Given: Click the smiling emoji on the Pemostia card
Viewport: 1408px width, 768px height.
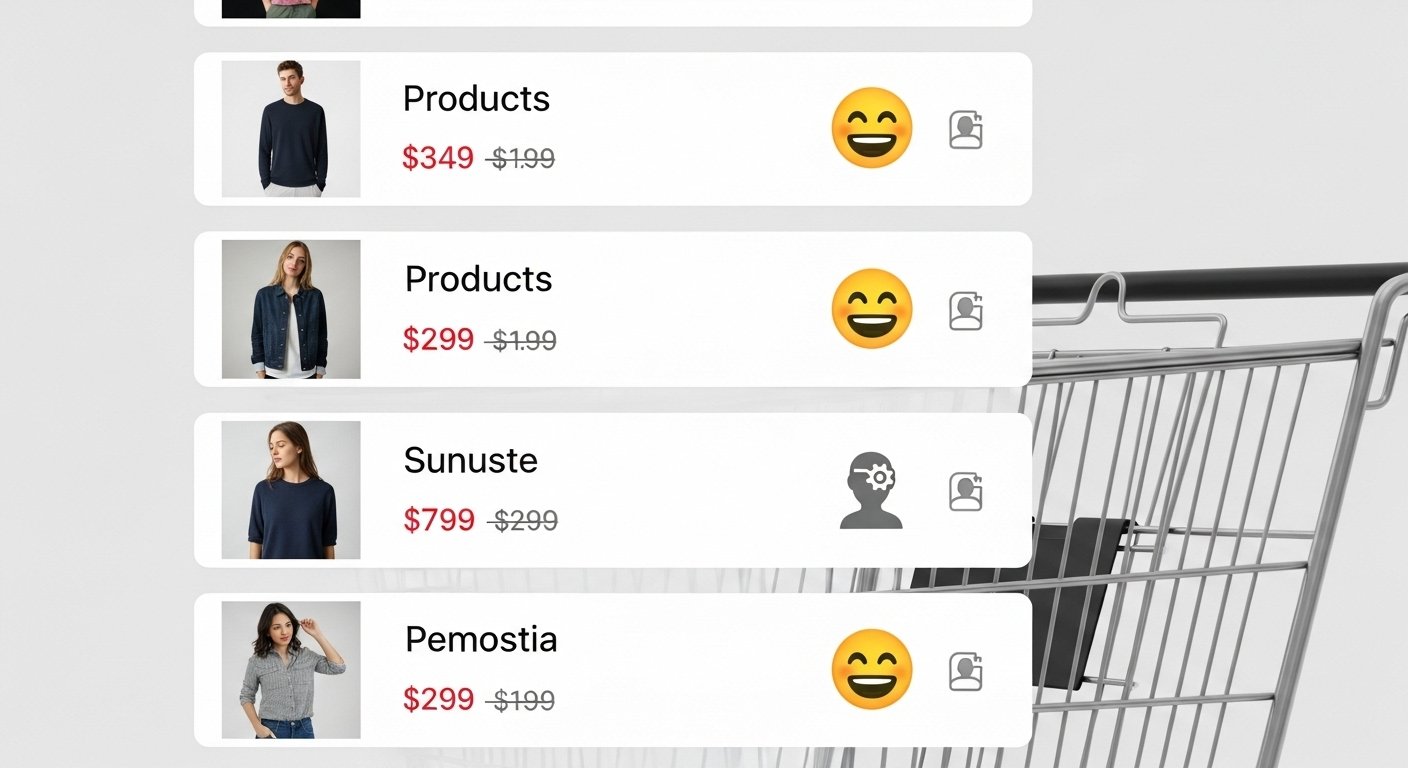Looking at the screenshot, I should [870, 670].
